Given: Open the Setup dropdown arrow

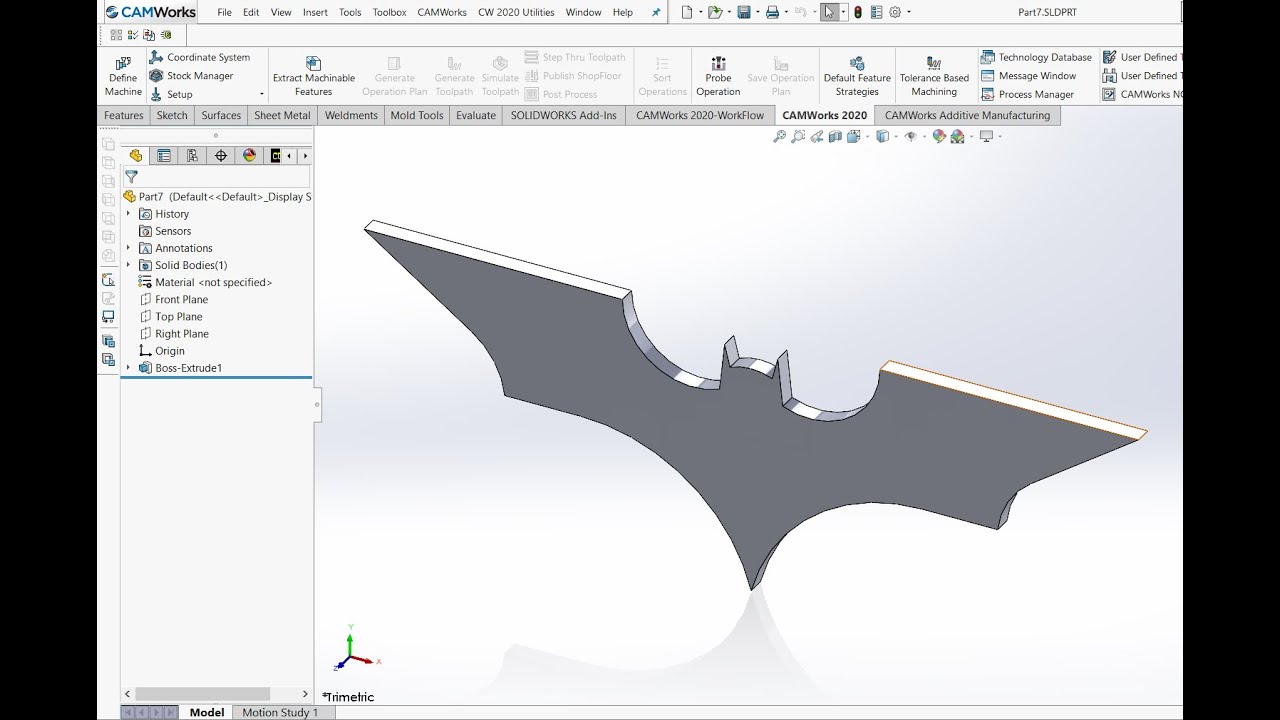Looking at the screenshot, I should (x=262, y=94).
